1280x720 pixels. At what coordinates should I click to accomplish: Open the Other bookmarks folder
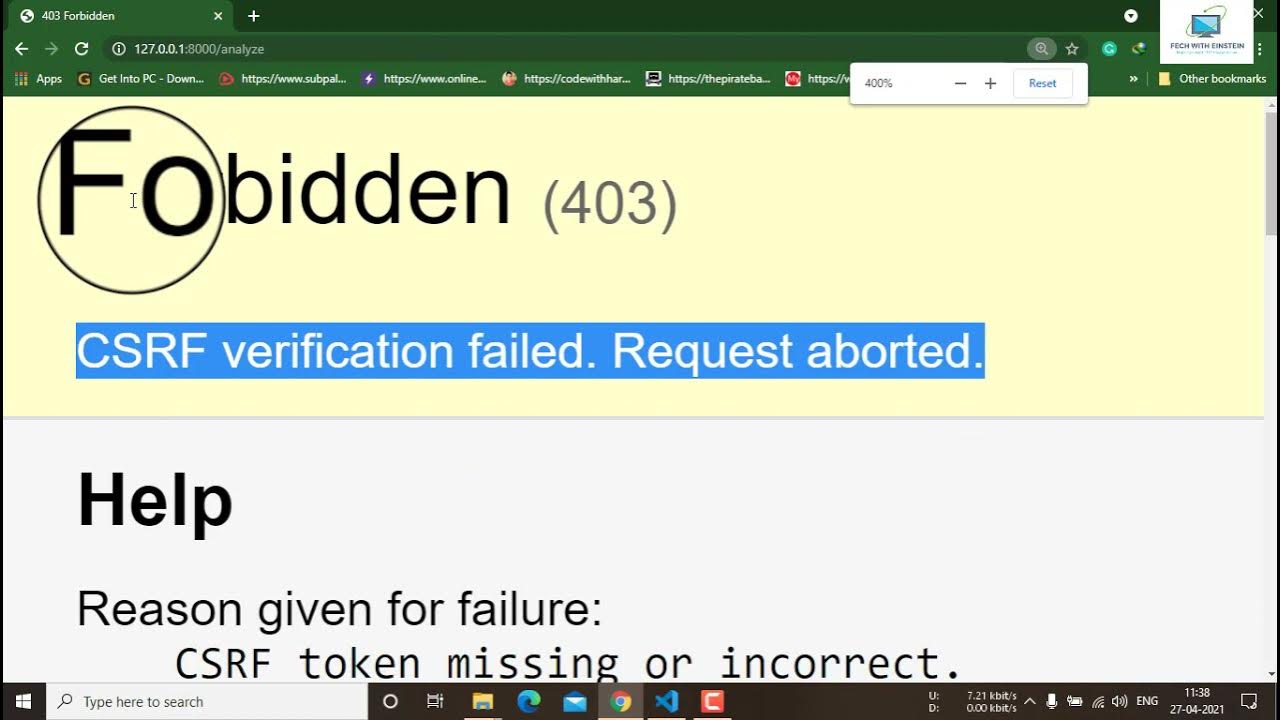pos(1212,78)
